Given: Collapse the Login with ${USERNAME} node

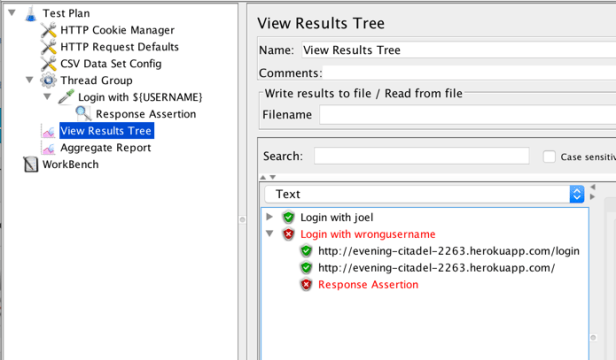Looking at the screenshot, I should coord(47,96).
